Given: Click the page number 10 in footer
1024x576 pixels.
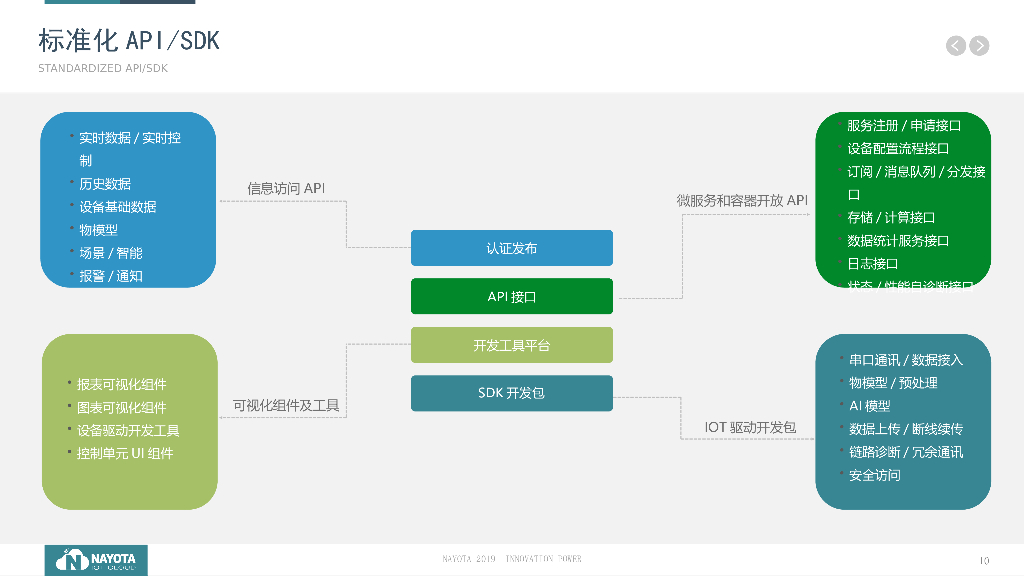Looking at the screenshot, I should pos(984,559).
